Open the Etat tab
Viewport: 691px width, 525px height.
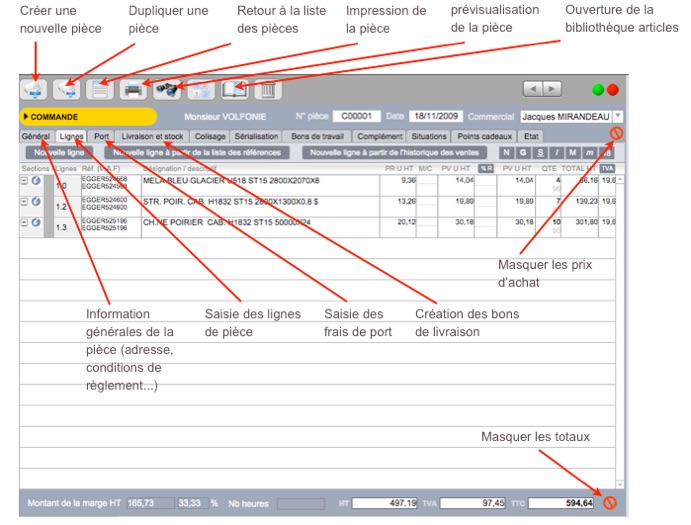[531, 136]
